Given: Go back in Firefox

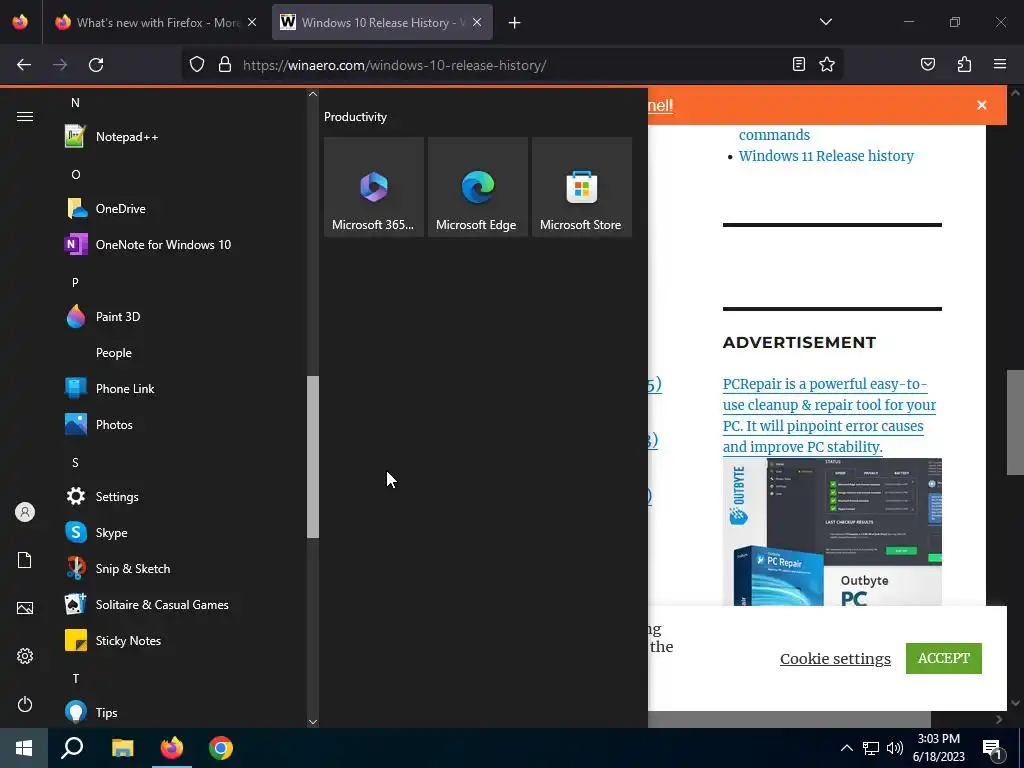Looking at the screenshot, I should (24, 65).
